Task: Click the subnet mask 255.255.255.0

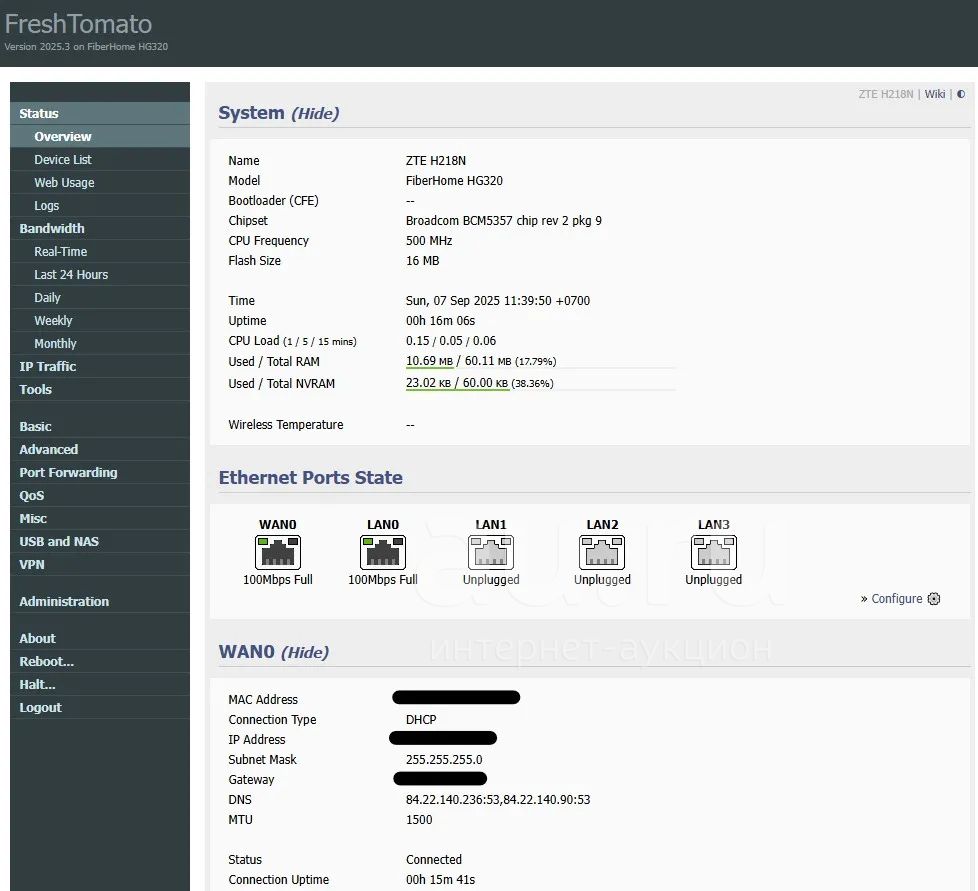Action: [x=444, y=759]
